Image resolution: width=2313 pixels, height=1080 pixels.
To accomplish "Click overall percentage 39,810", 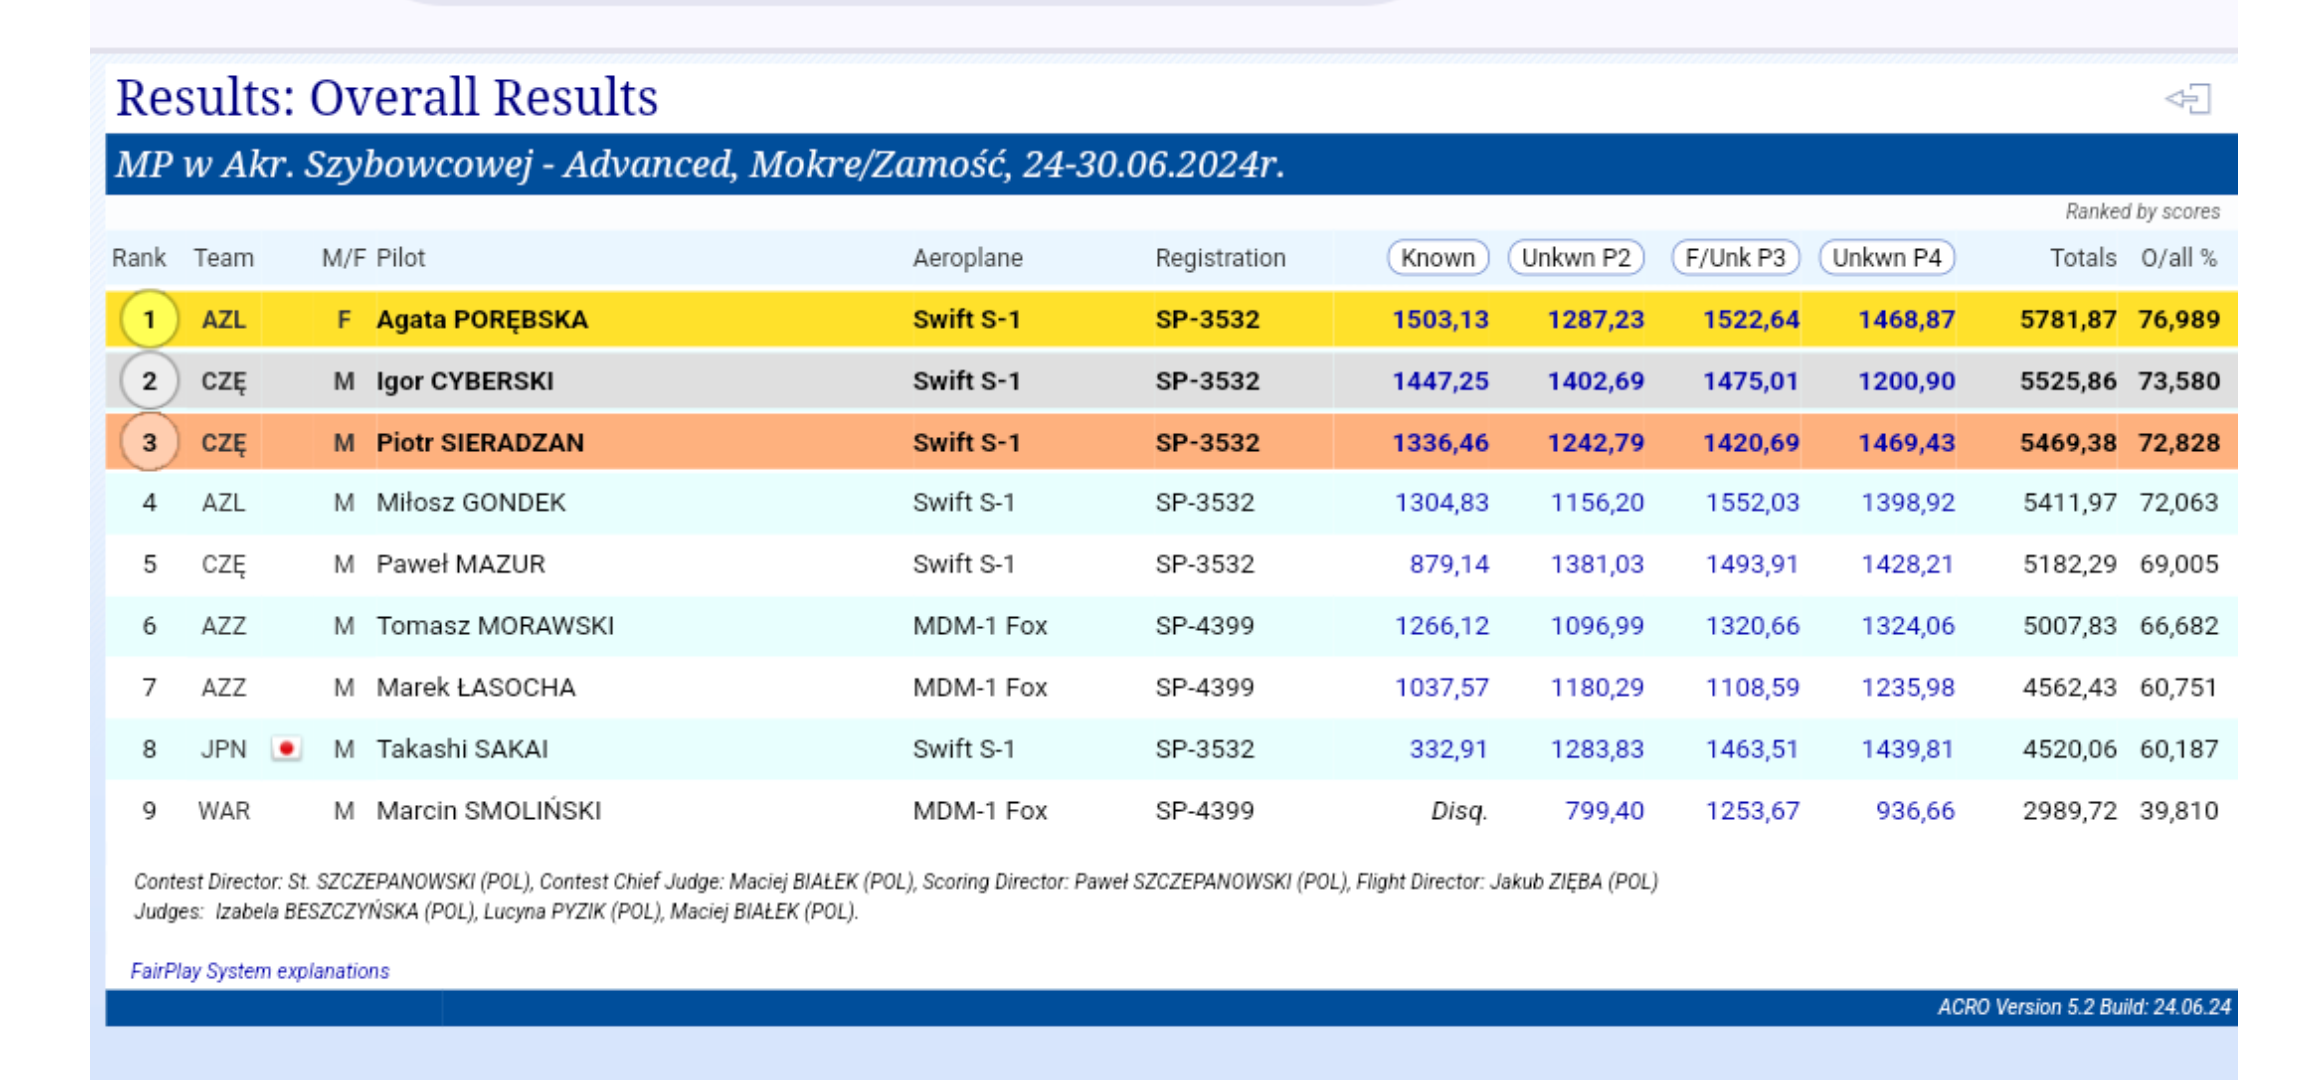I will pyautogui.click(x=2179, y=811).
